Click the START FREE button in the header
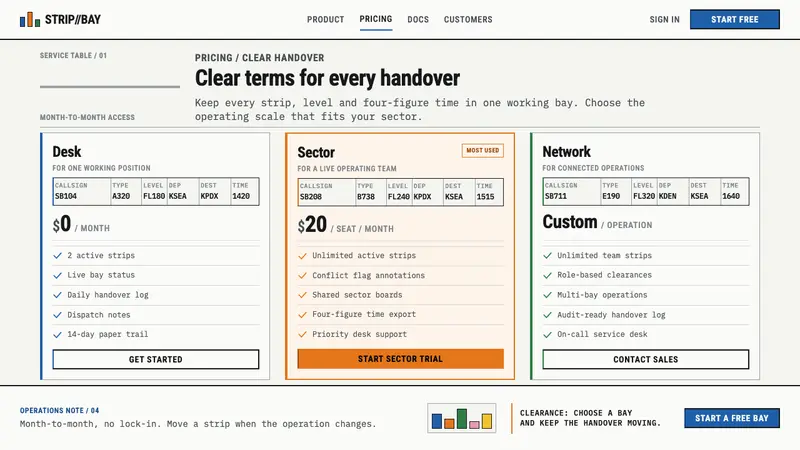 pyautogui.click(x=735, y=19)
